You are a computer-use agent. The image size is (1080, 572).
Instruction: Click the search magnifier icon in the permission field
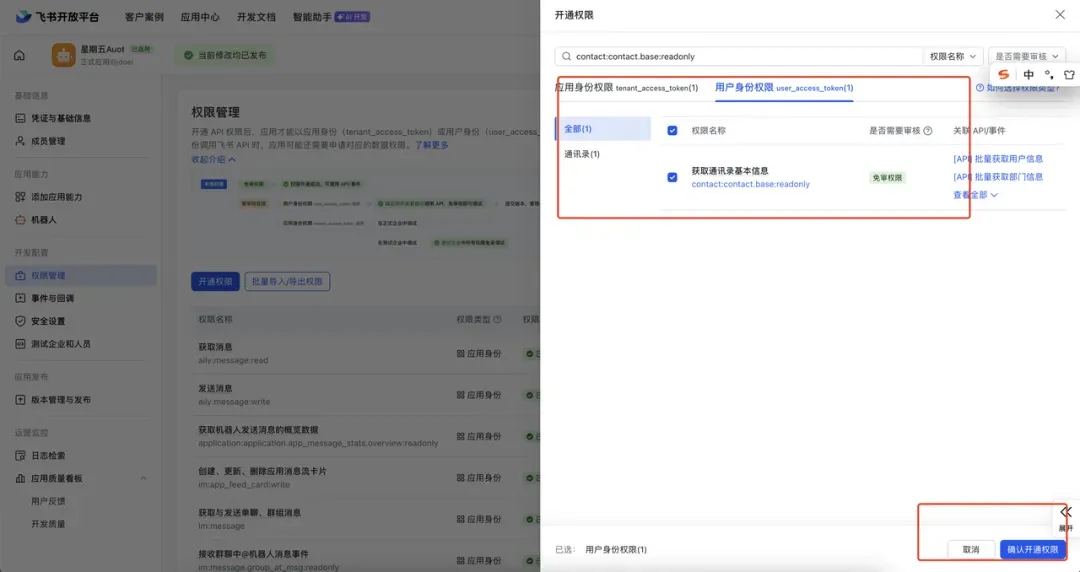click(566, 57)
